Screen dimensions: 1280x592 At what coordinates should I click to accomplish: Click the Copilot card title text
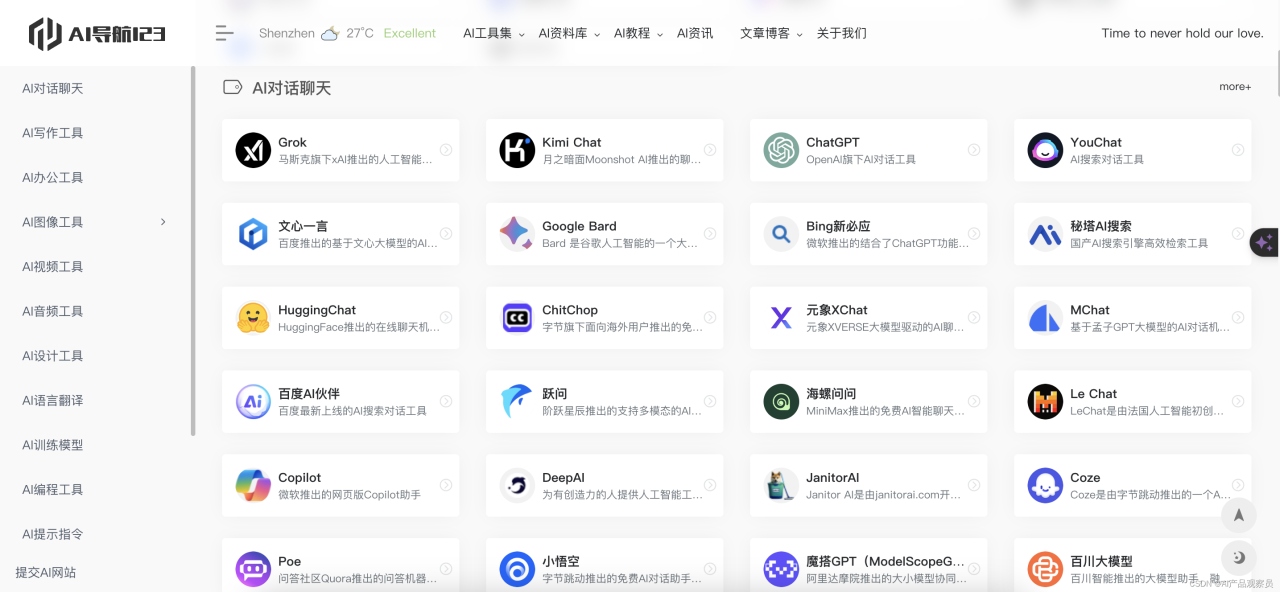point(300,478)
